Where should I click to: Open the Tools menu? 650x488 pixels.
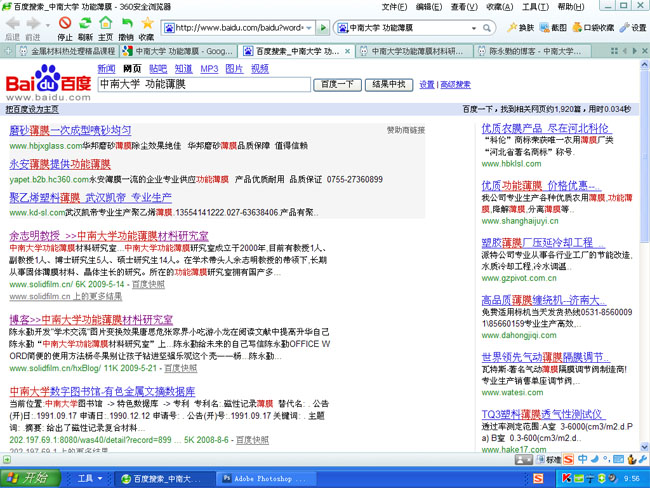[535, 7]
